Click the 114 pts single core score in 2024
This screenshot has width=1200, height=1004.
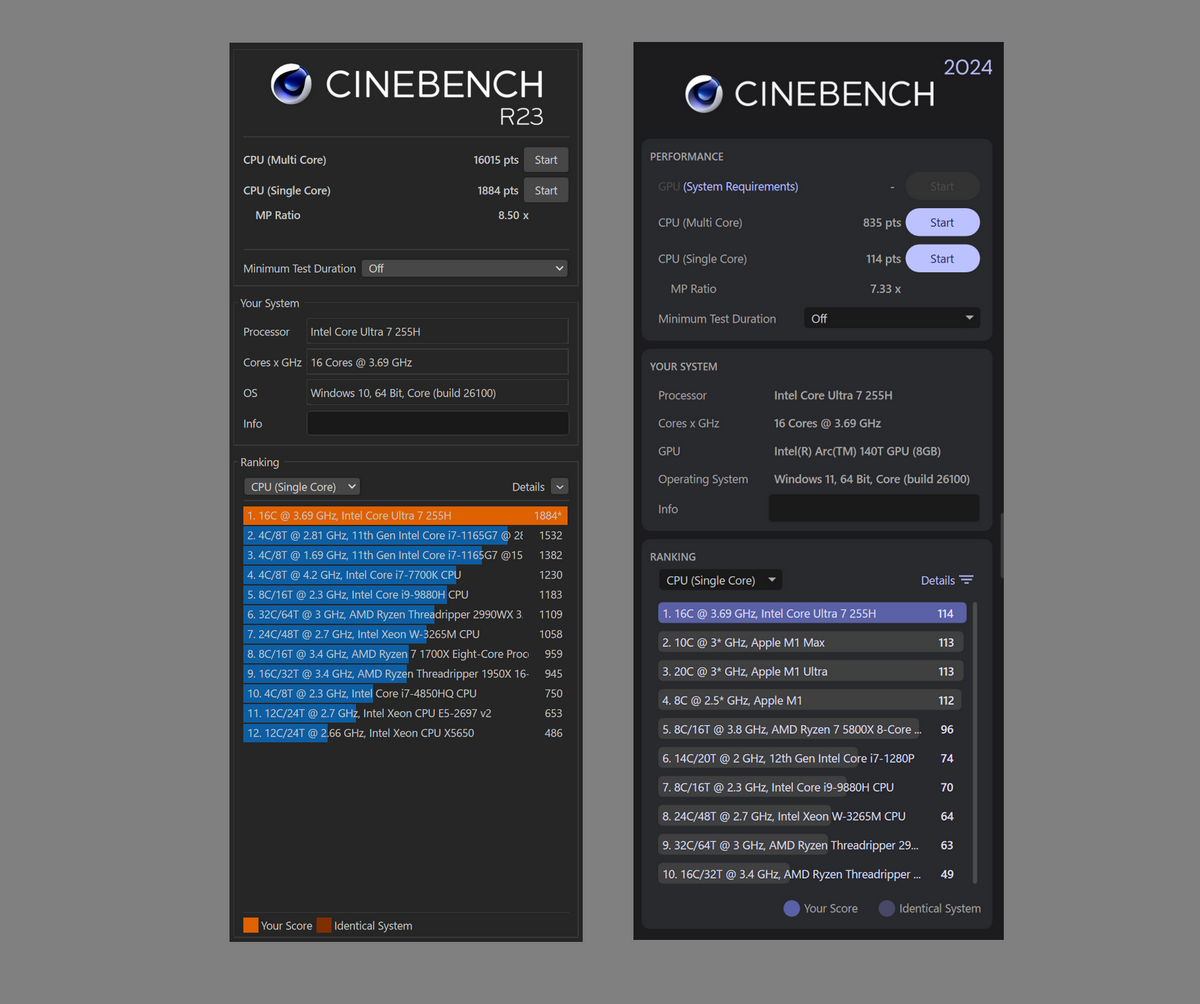coord(883,259)
